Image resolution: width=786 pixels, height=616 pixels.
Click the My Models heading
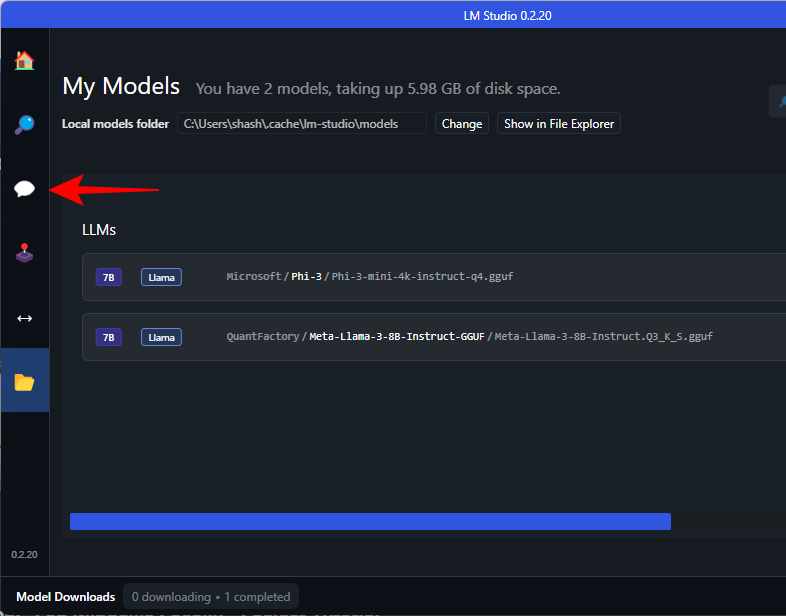(121, 86)
